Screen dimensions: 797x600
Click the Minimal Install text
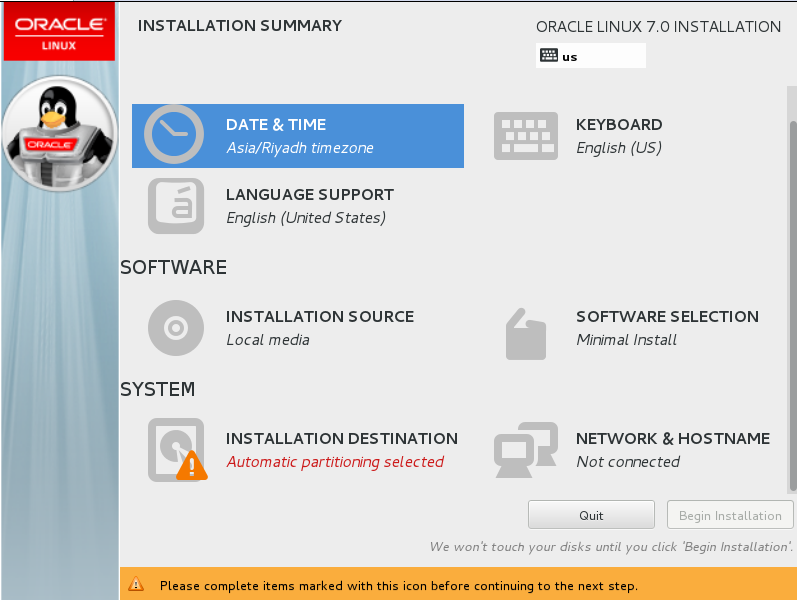point(626,340)
